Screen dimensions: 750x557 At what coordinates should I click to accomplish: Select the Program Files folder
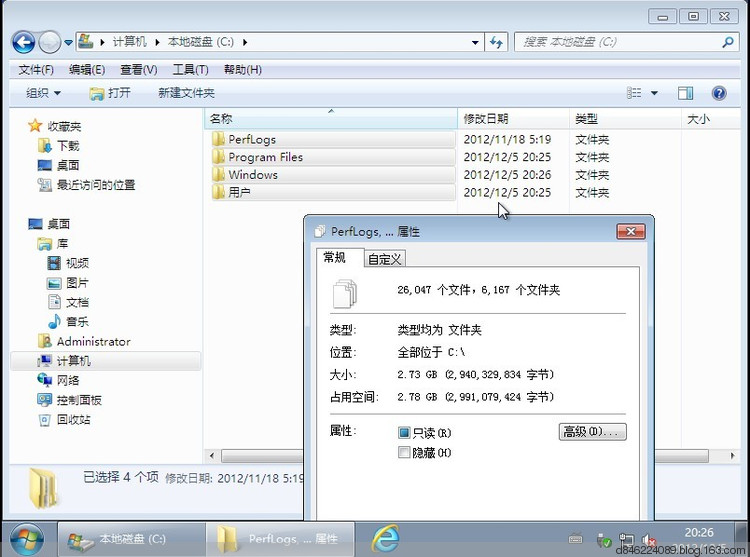[x=333, y=157]
